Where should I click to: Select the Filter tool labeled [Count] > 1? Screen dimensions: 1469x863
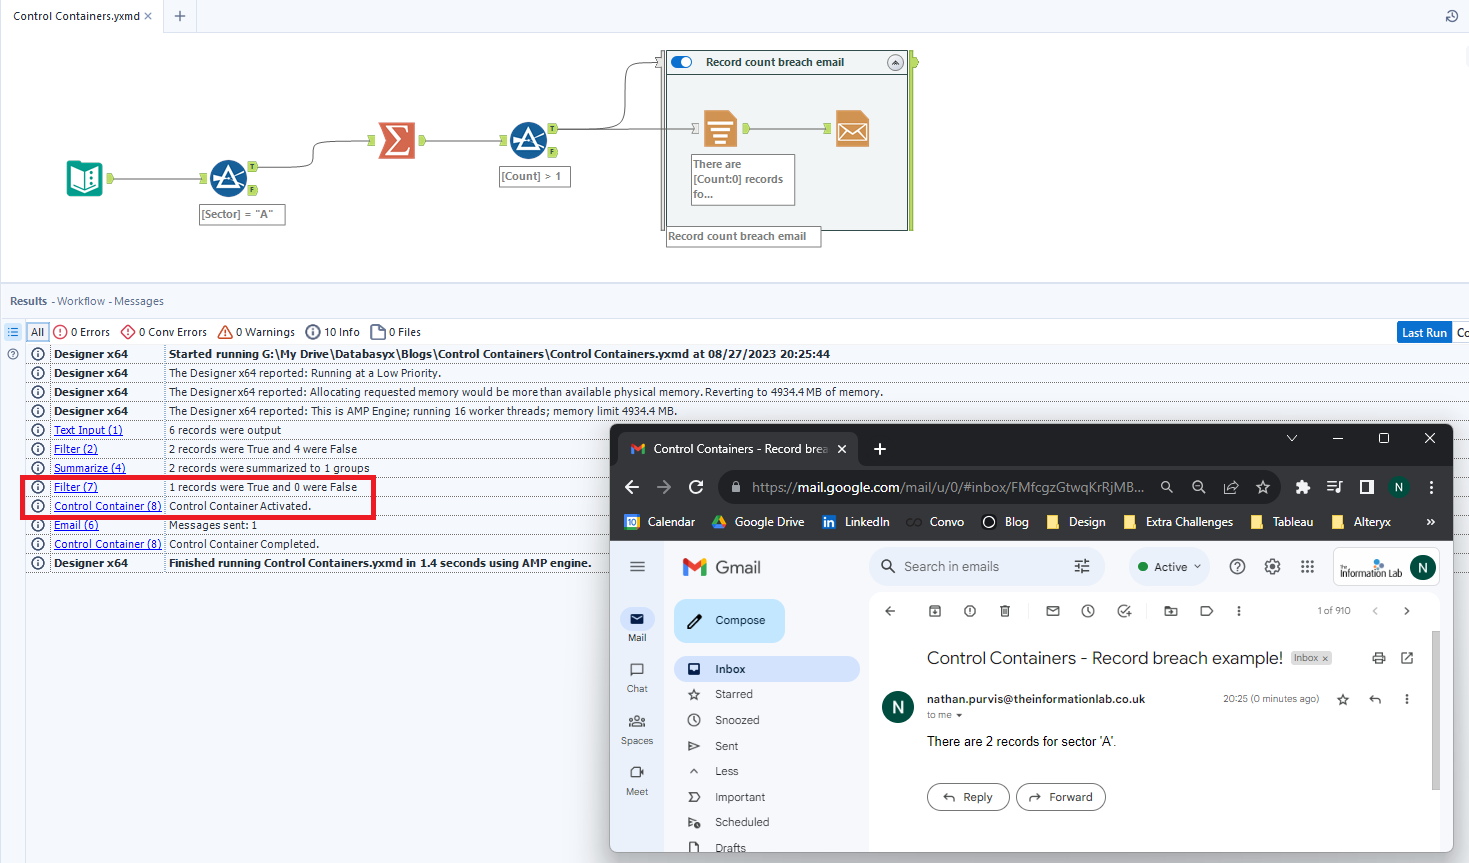coord(529,140)
